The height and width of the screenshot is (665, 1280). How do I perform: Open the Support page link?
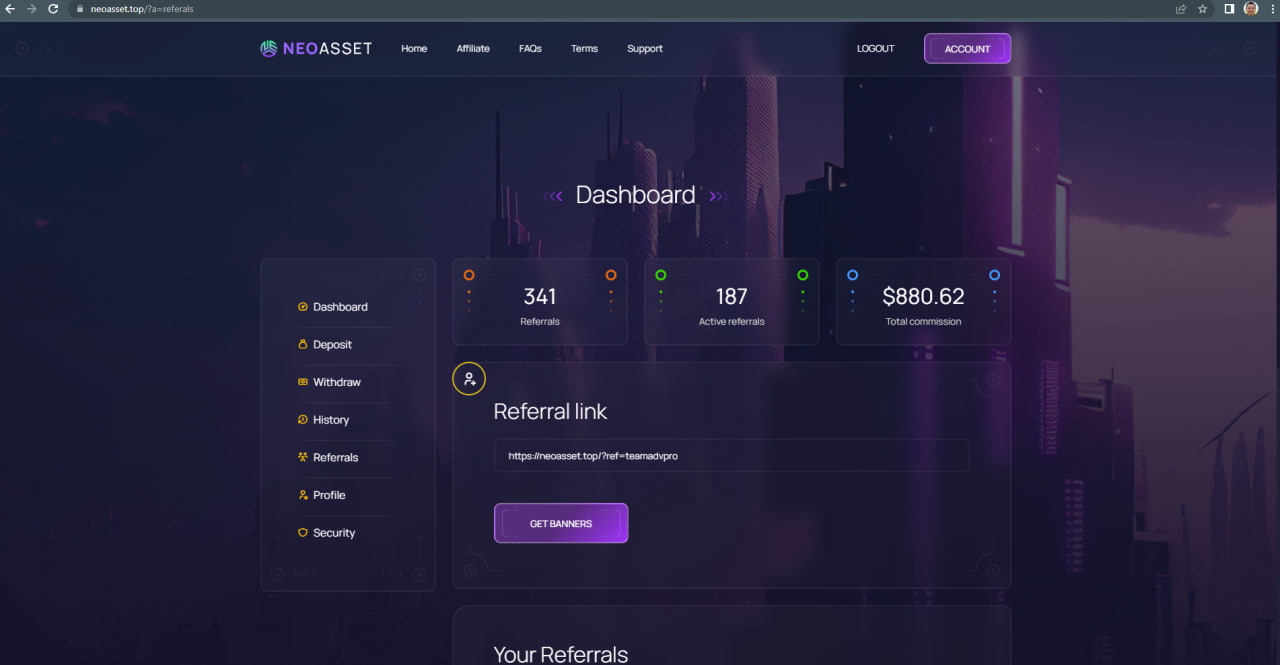click(645, 49)
